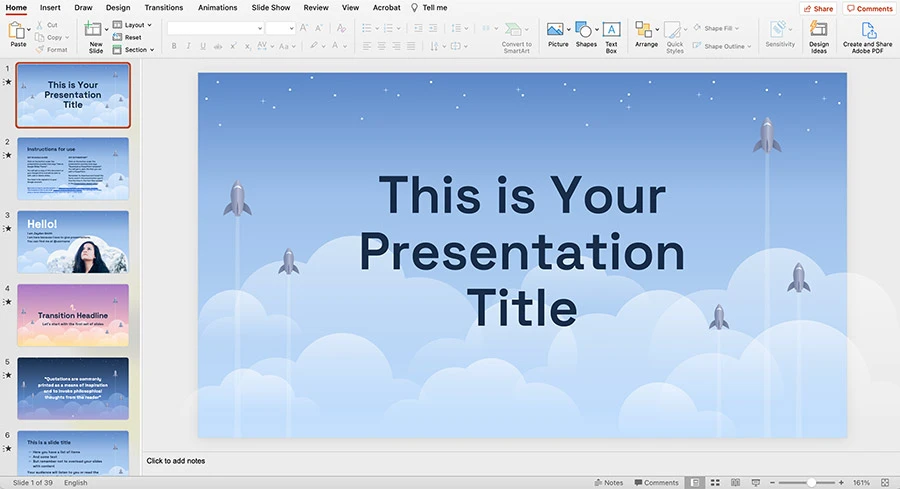Toggle the Notes pane in status bar
The image size is (900, 489).
point(607,482)
